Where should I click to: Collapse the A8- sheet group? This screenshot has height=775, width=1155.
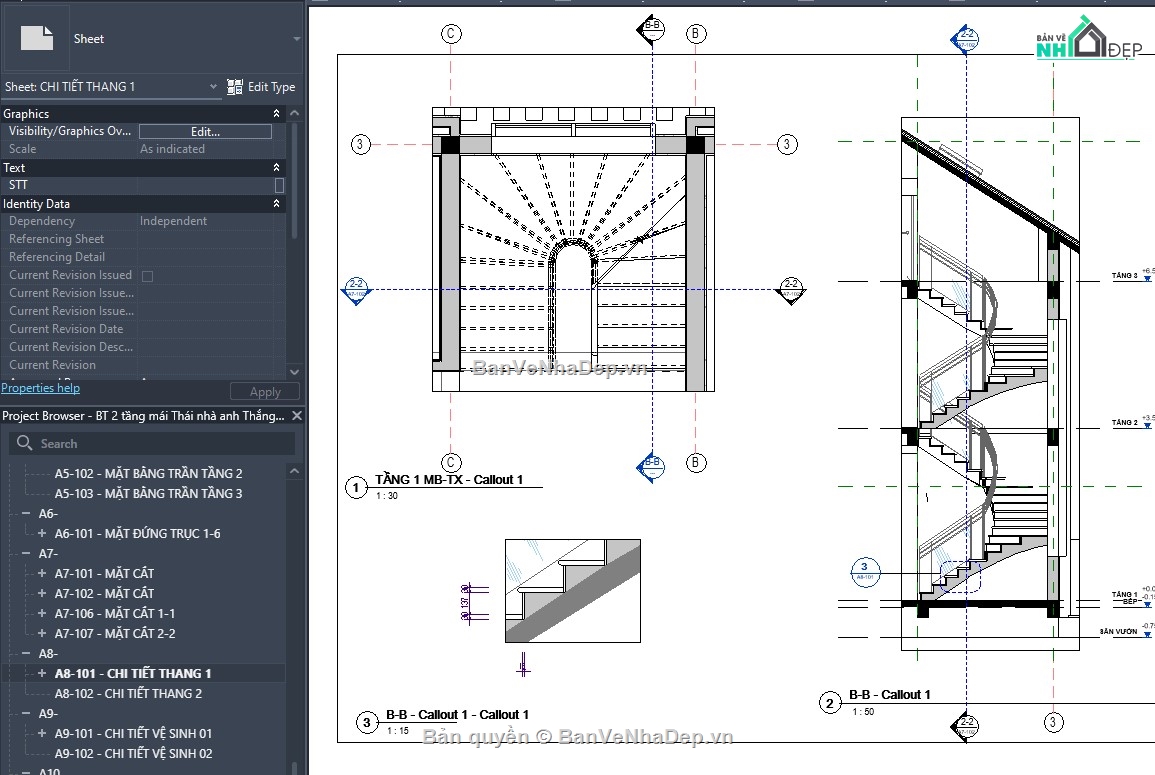click(x=26, y=653)
